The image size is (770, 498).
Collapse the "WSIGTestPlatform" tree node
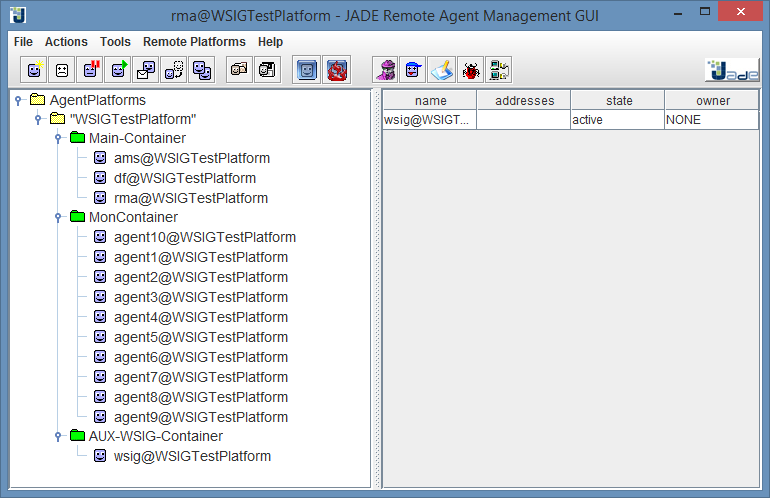pyautogui.click(x=38, y=119)
